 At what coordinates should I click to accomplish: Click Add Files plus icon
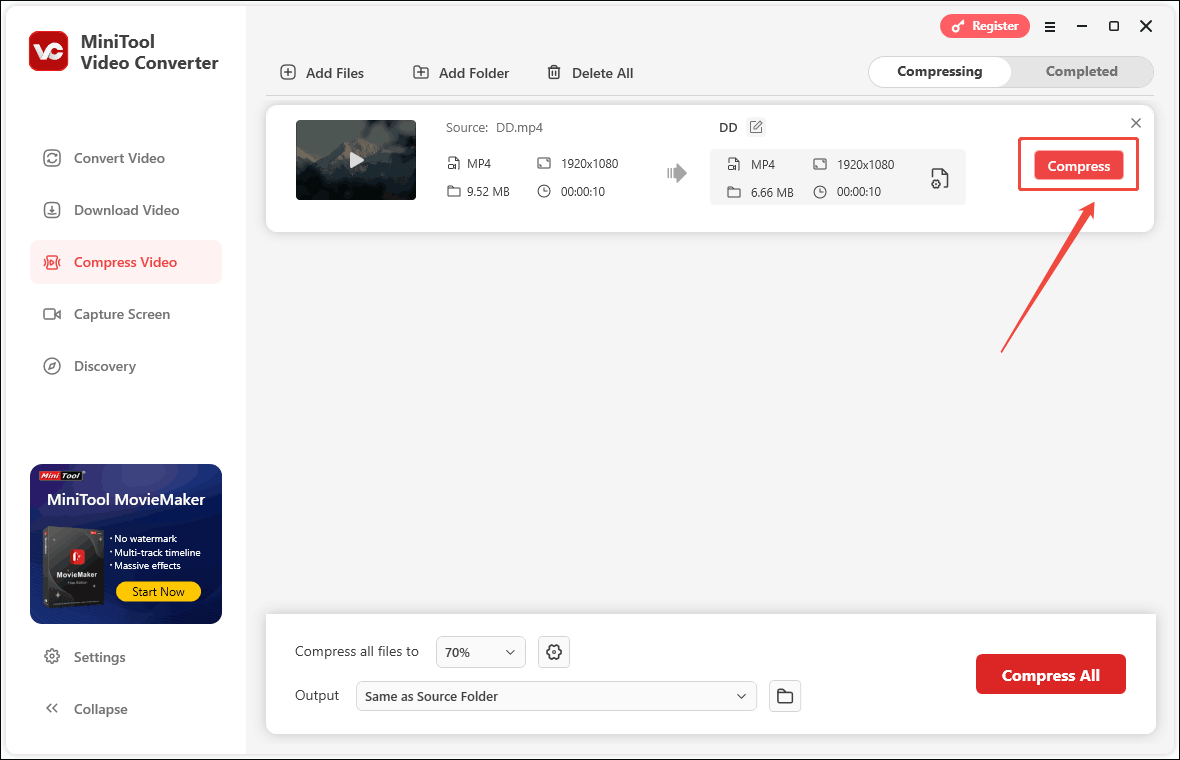(x=288, y=72)
